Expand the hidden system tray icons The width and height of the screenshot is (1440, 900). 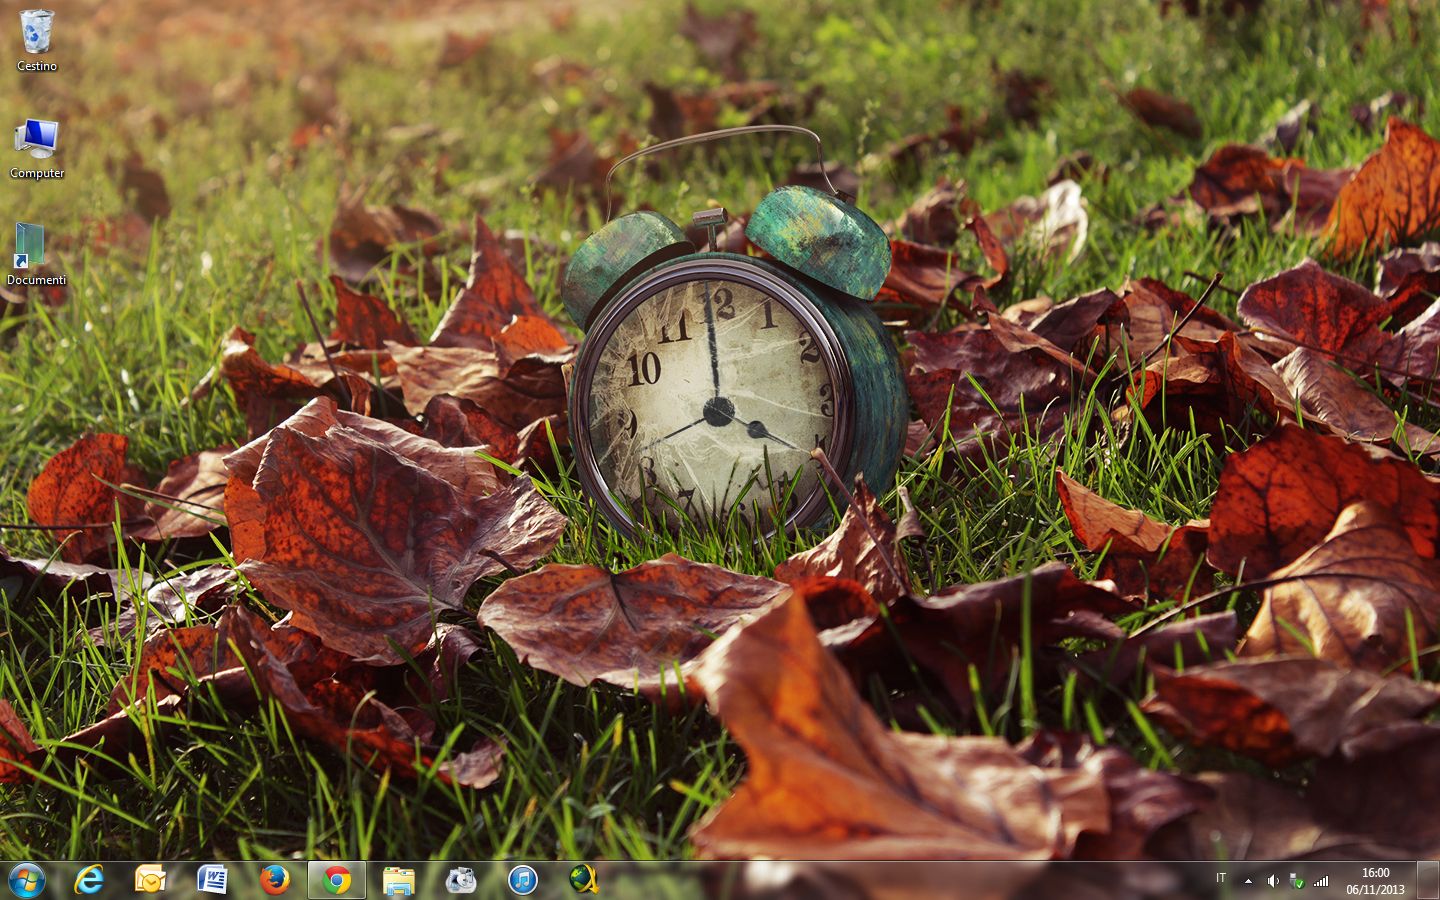[x=1248, y=881]
